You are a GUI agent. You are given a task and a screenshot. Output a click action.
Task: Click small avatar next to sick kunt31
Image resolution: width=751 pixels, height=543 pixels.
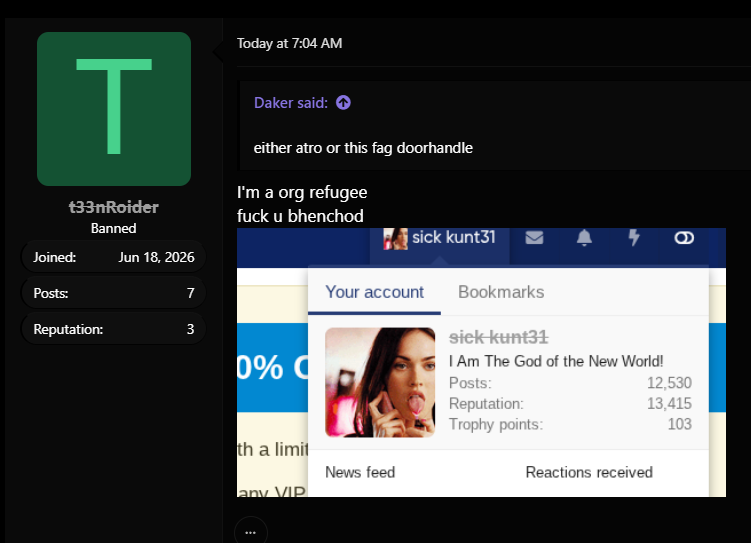395,238
